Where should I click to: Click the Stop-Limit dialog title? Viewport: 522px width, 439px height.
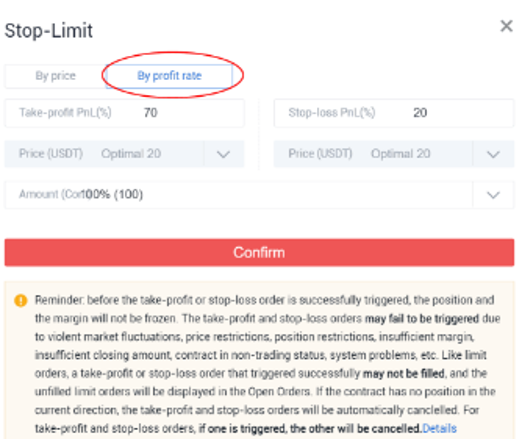49,31
